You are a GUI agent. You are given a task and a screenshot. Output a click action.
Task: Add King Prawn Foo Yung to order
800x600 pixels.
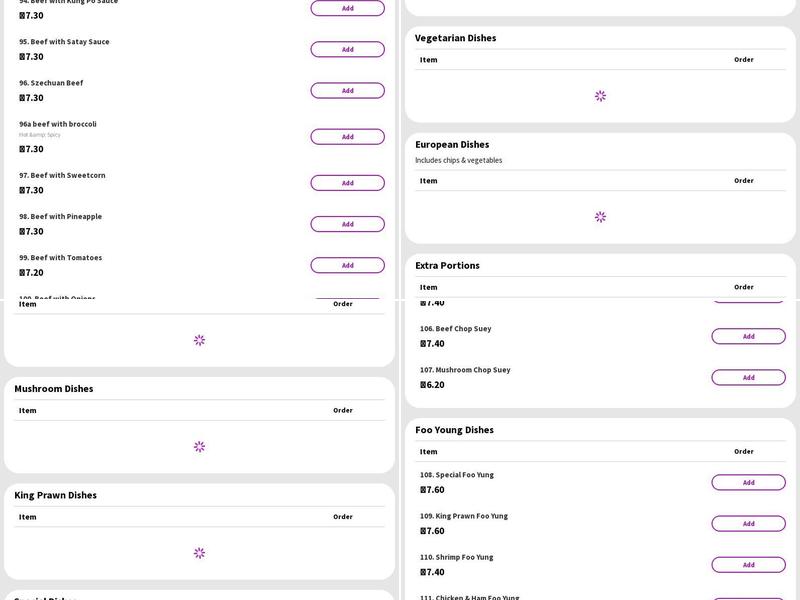tap(748, 523)
